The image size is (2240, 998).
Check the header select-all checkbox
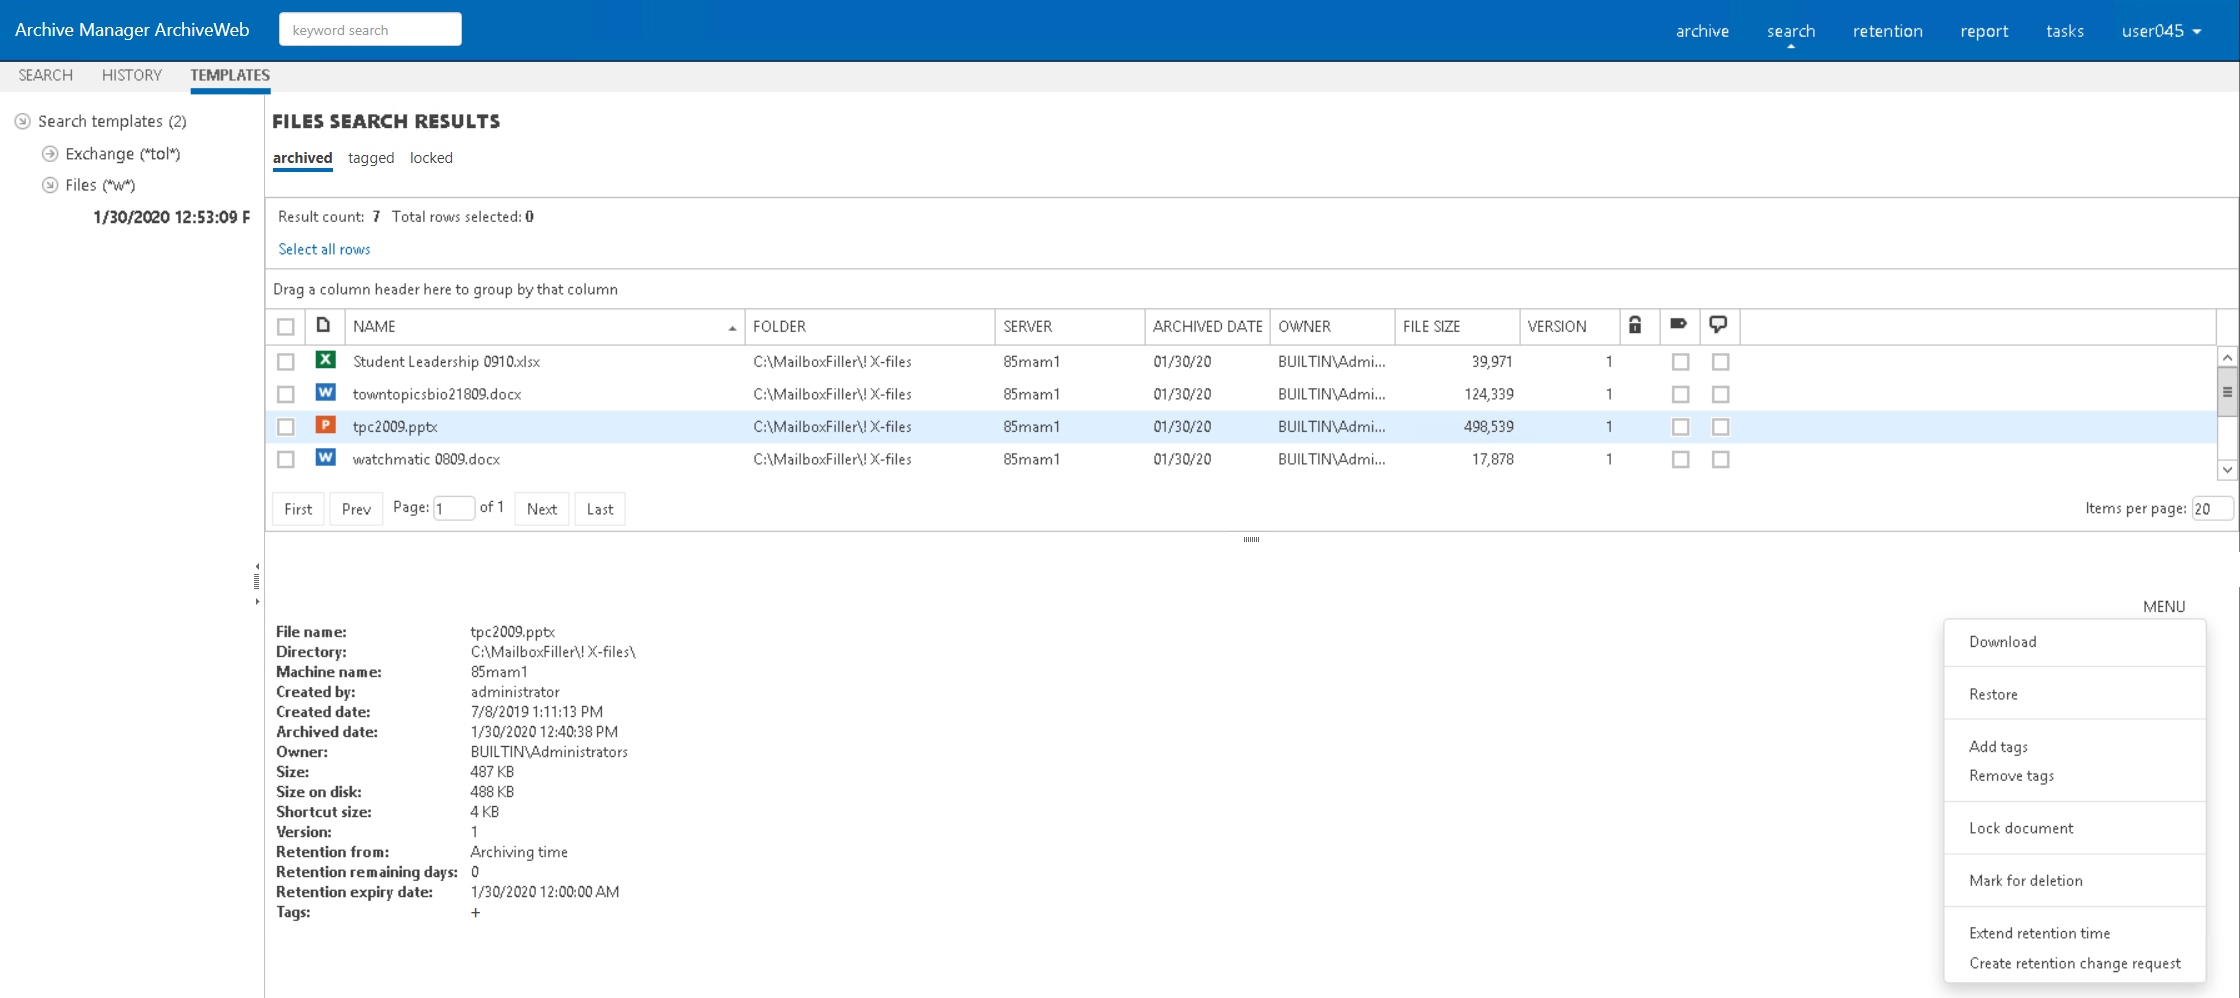tap(286, 327)
